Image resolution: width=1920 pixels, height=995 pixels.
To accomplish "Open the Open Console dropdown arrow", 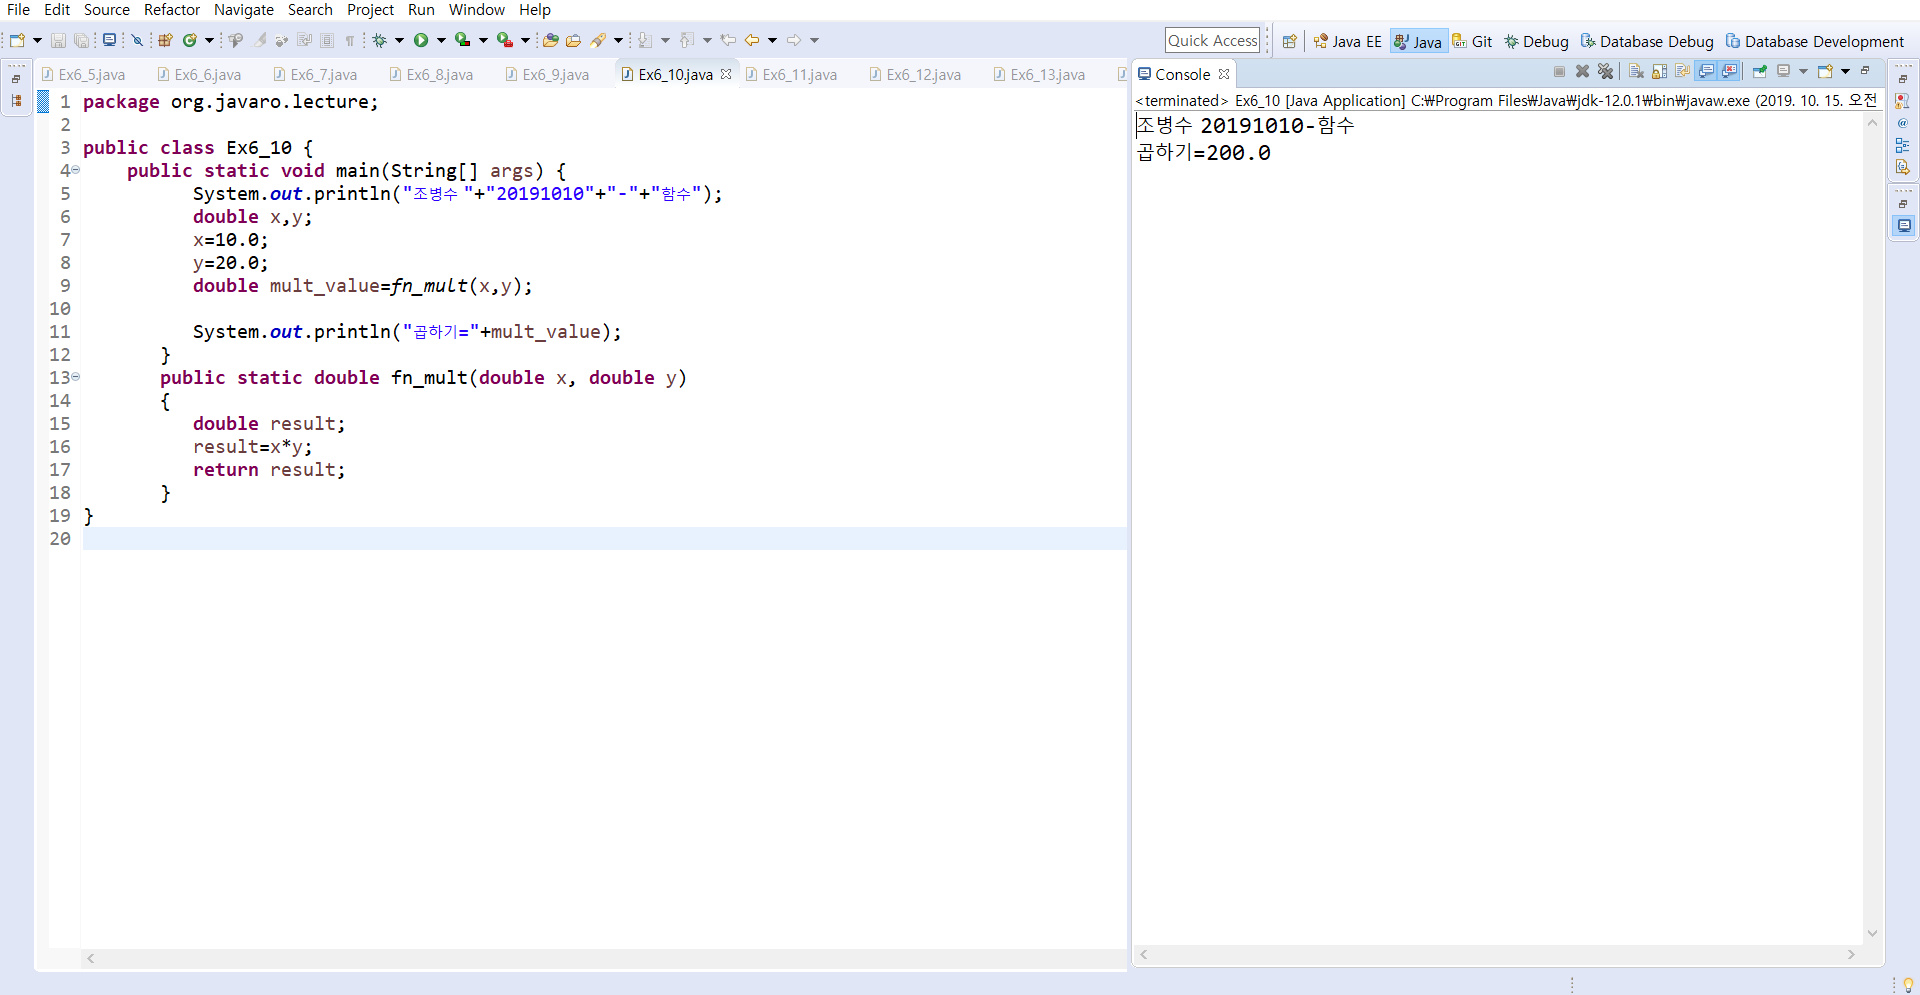I will point(1846,71).
